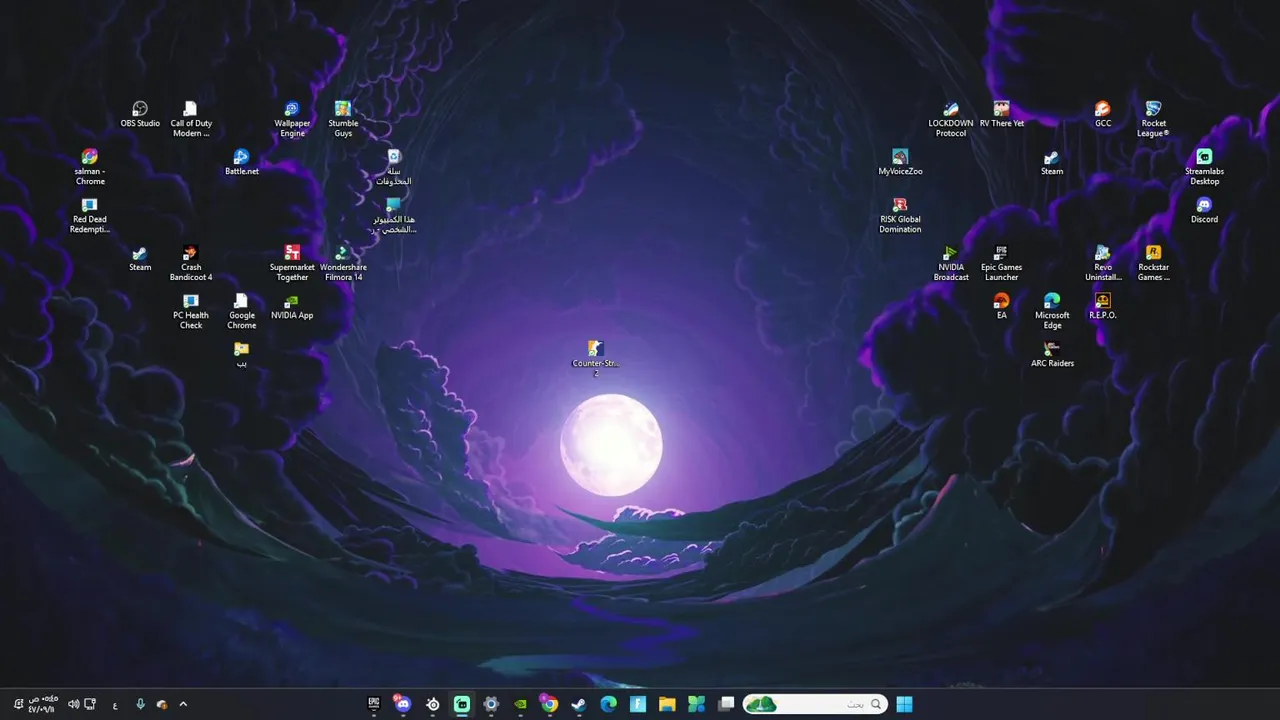Viewport: 1280px width, 720px height.
Task: Open the SteelSeries taskbar icon
Action: 433,704
